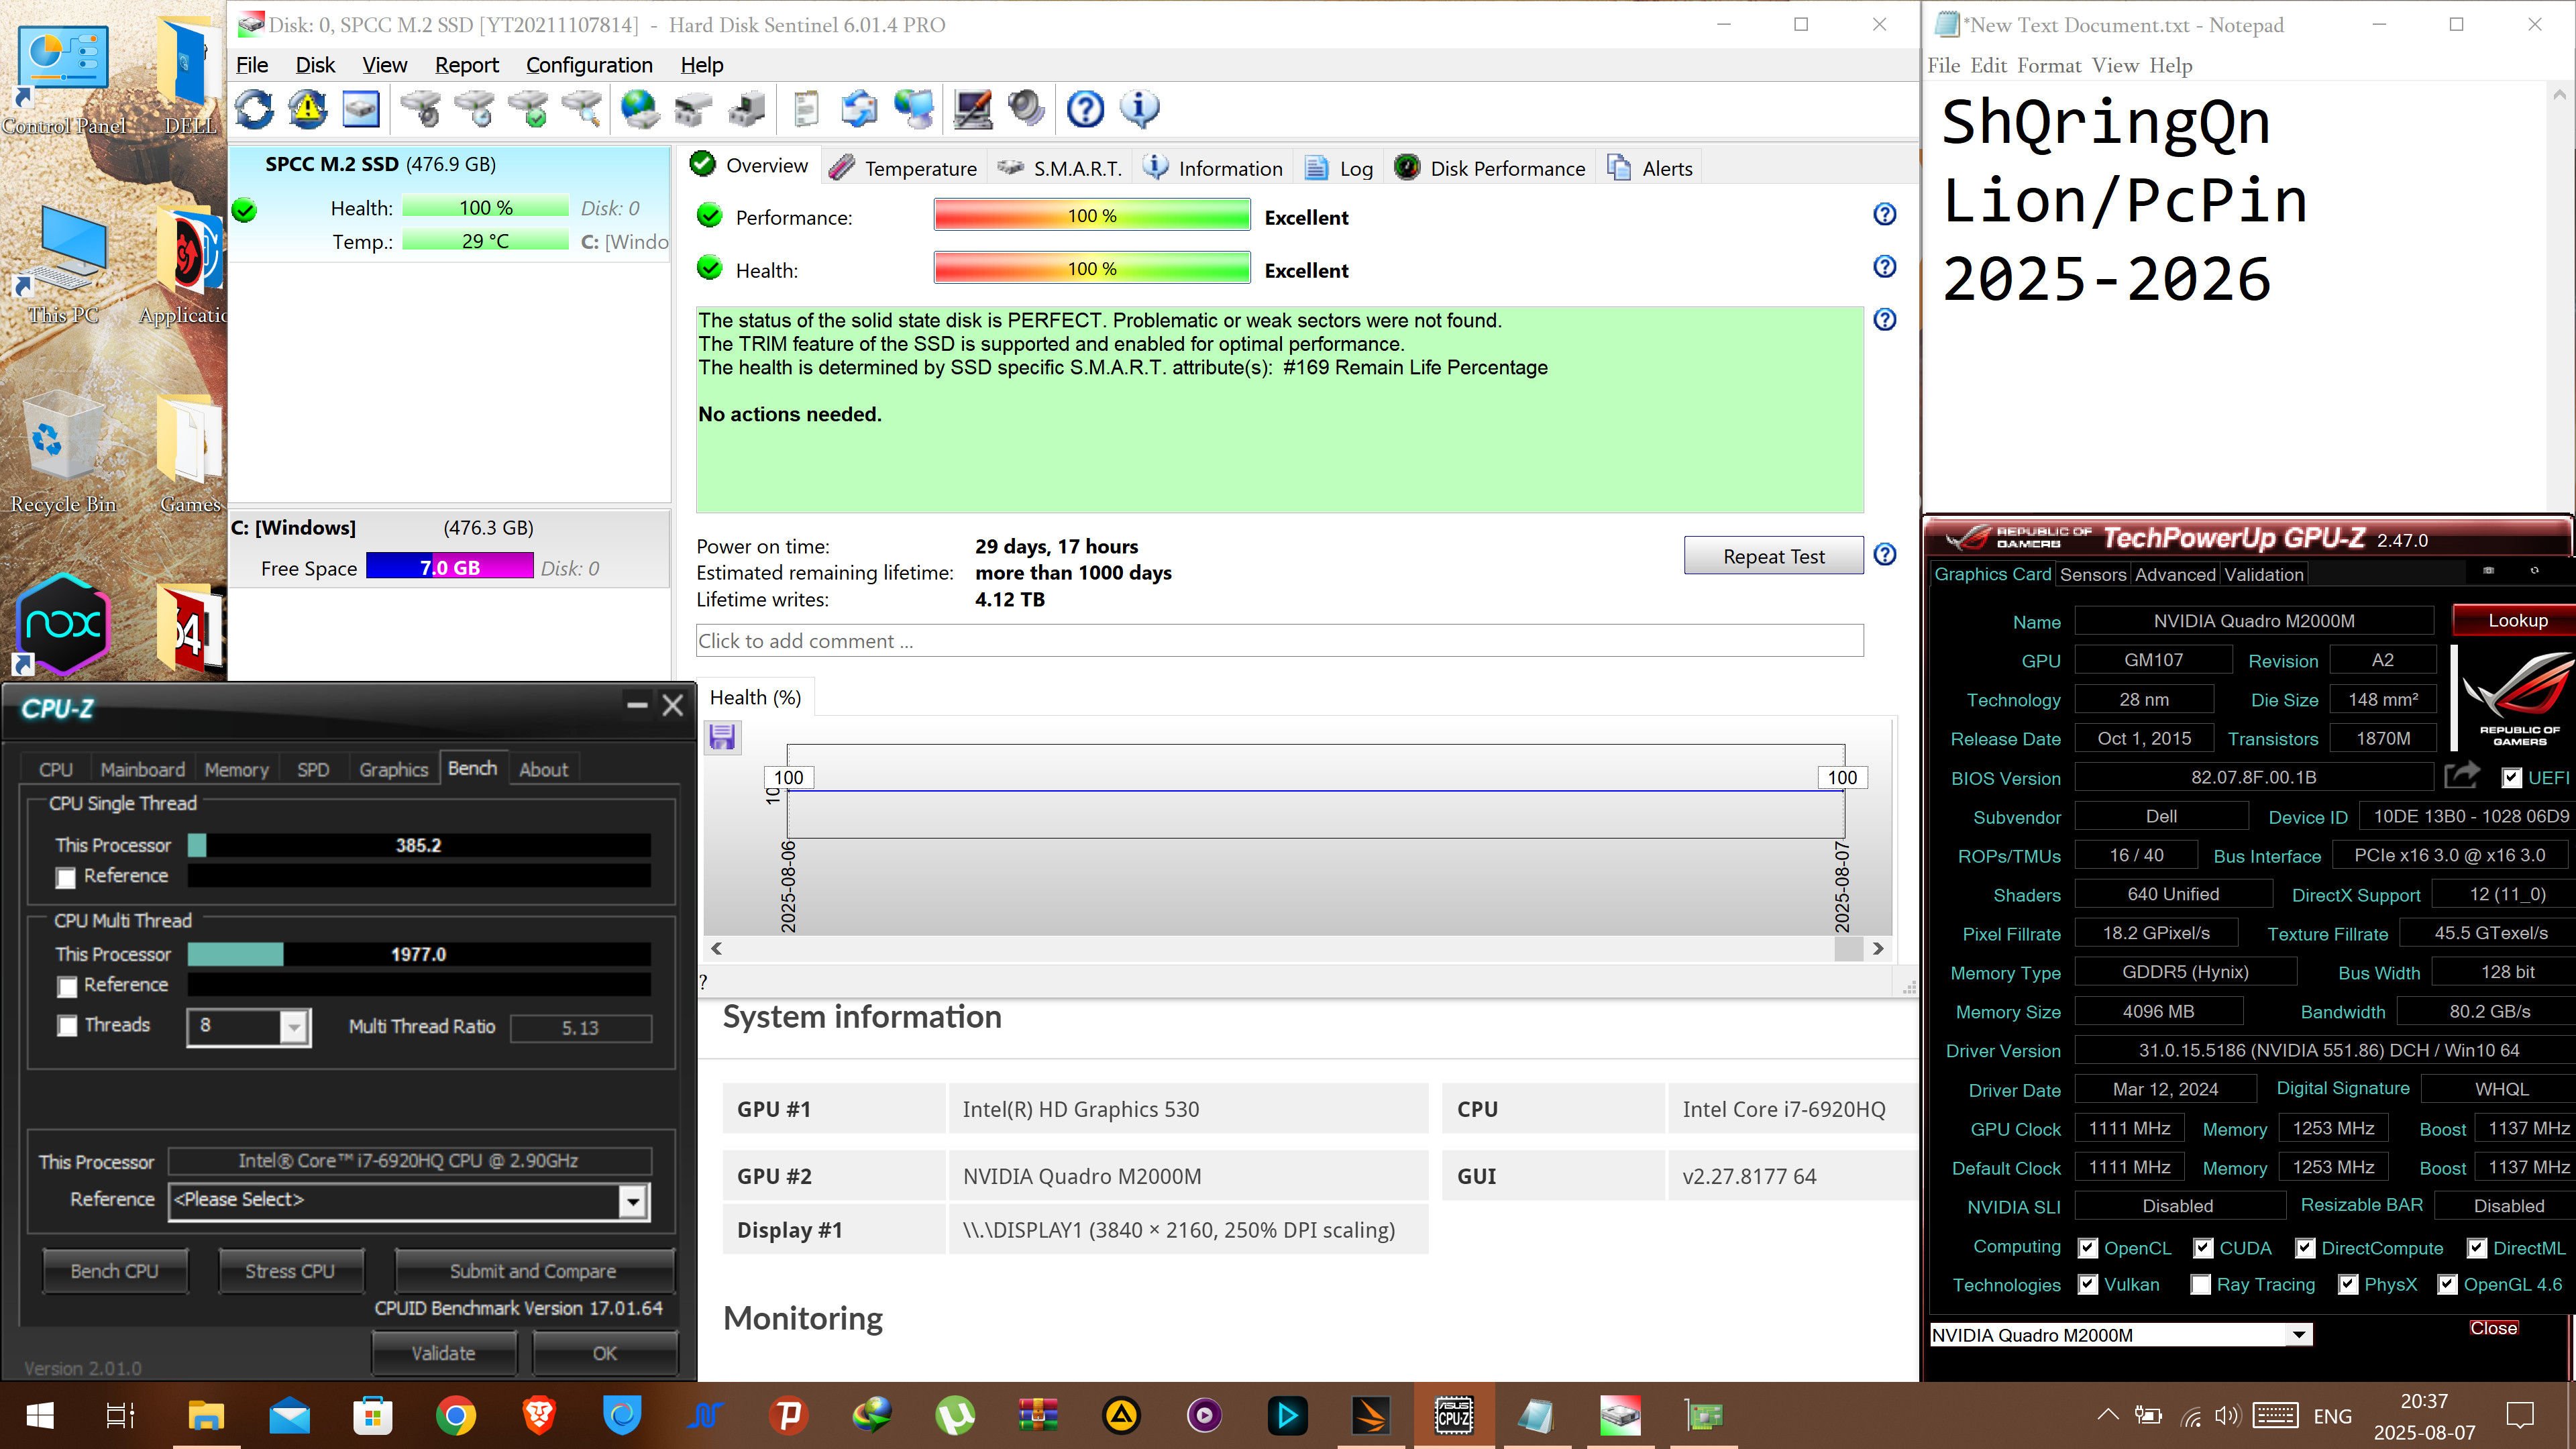Click the globe with monitor toolbar icon

click(913, 109)
